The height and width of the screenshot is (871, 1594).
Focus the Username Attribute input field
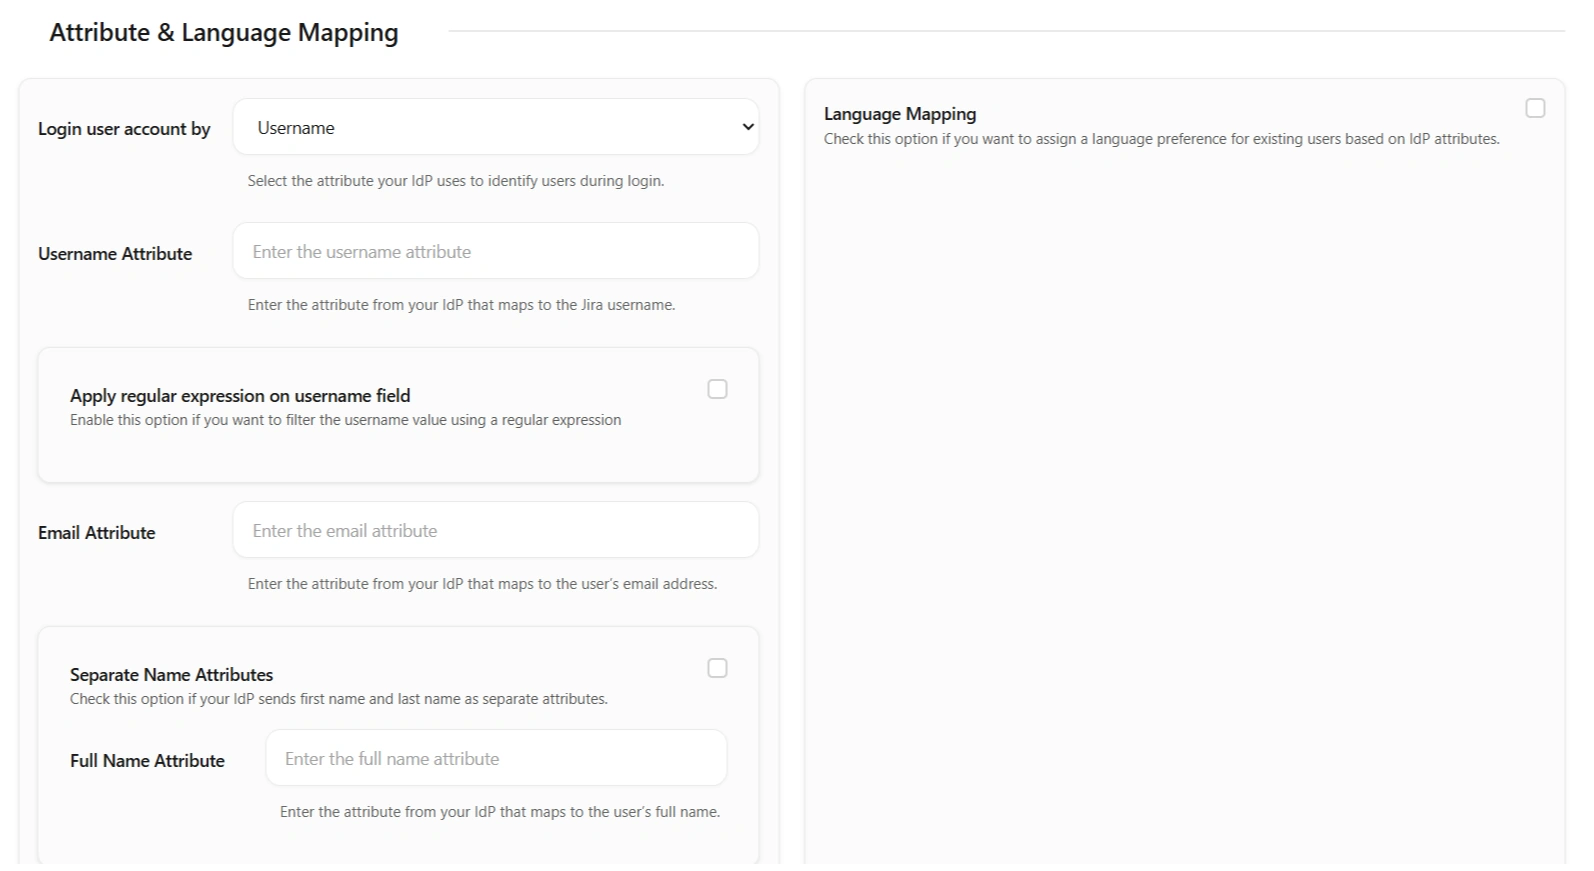pyautogui.click(x=495, y=251)
